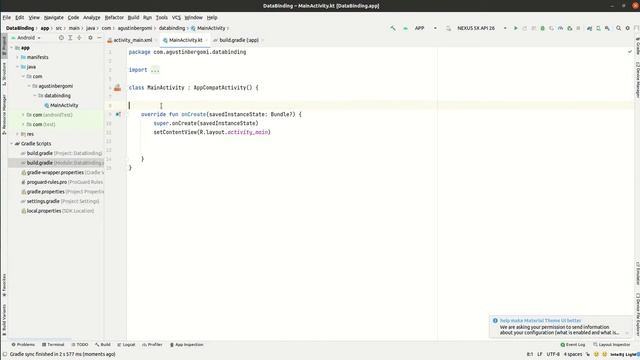
Task: Collapse the agustinbergomi package
Action: (x=29, y=86)
